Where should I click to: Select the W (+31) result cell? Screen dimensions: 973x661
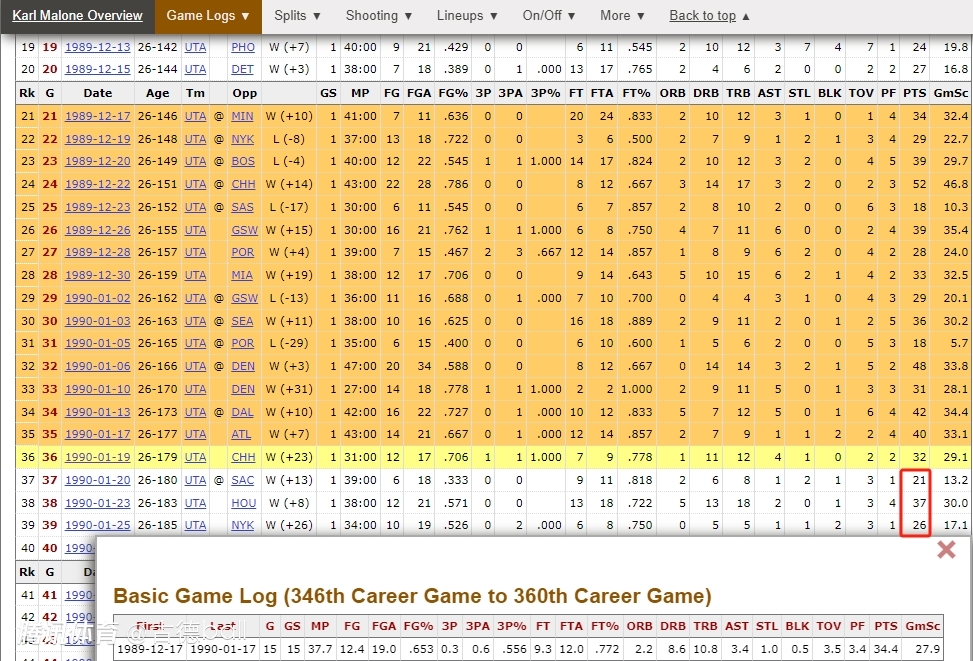point(289,389)
